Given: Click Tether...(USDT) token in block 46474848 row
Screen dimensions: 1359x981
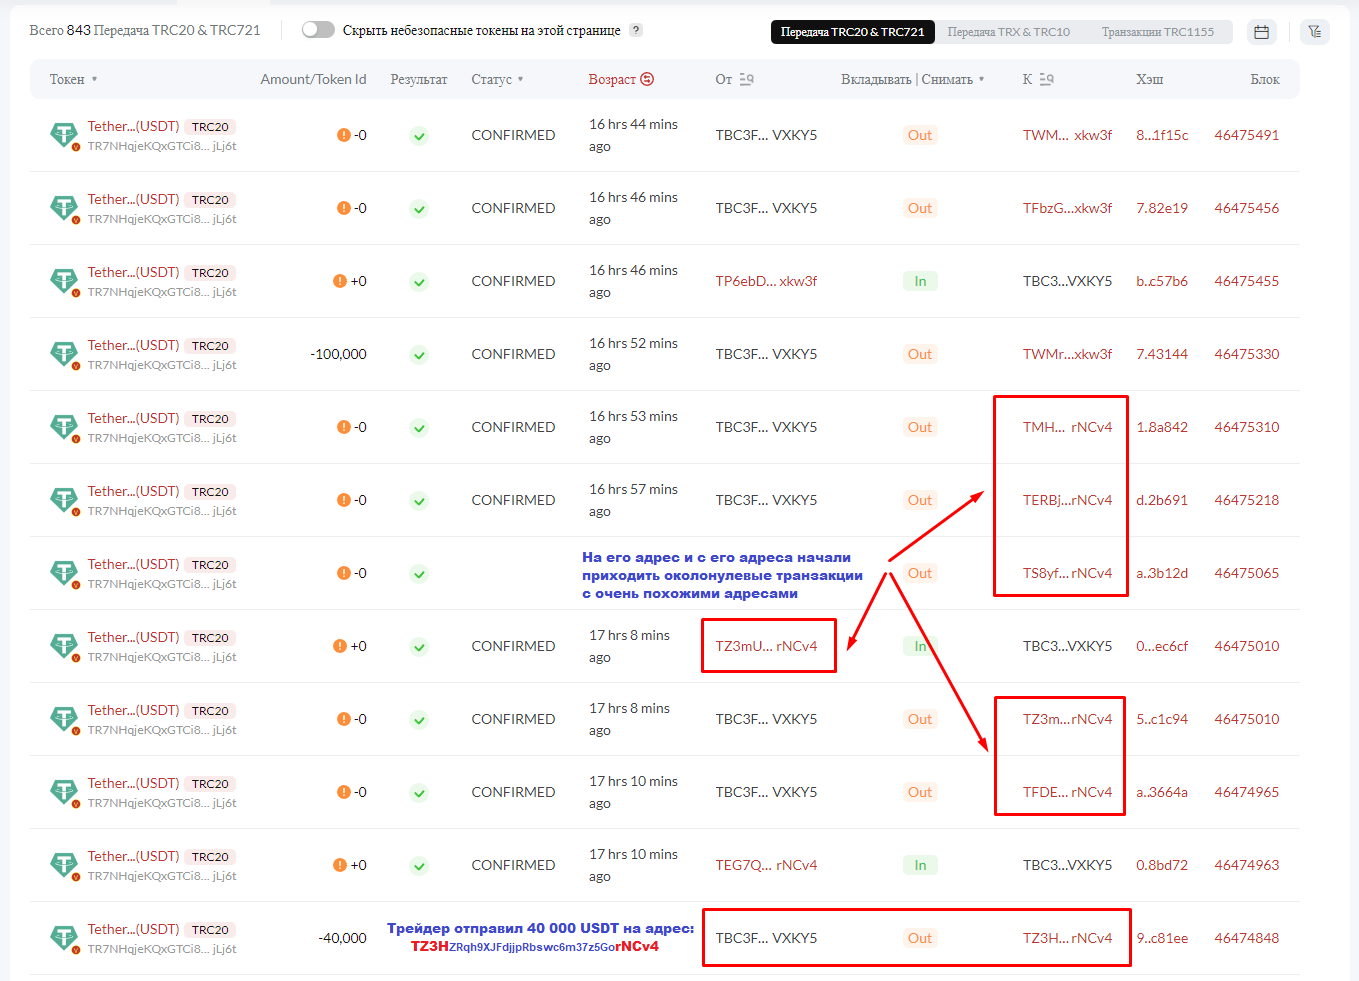Looking at the screenshot, I should pos(133,929).
